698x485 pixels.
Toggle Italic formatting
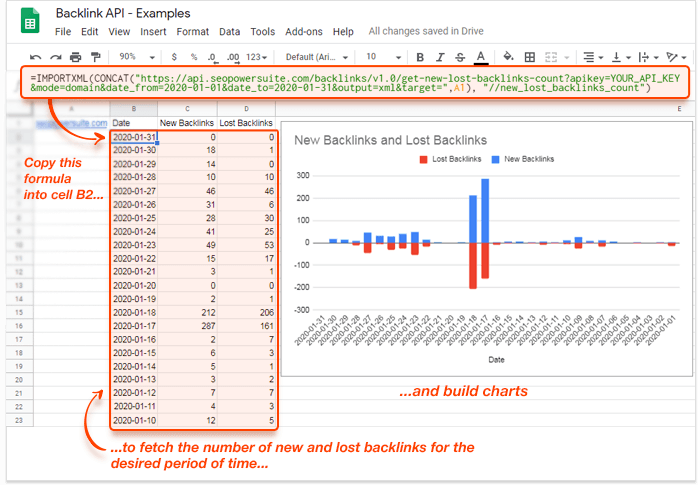pyautogui.click(x=440, y=57)
